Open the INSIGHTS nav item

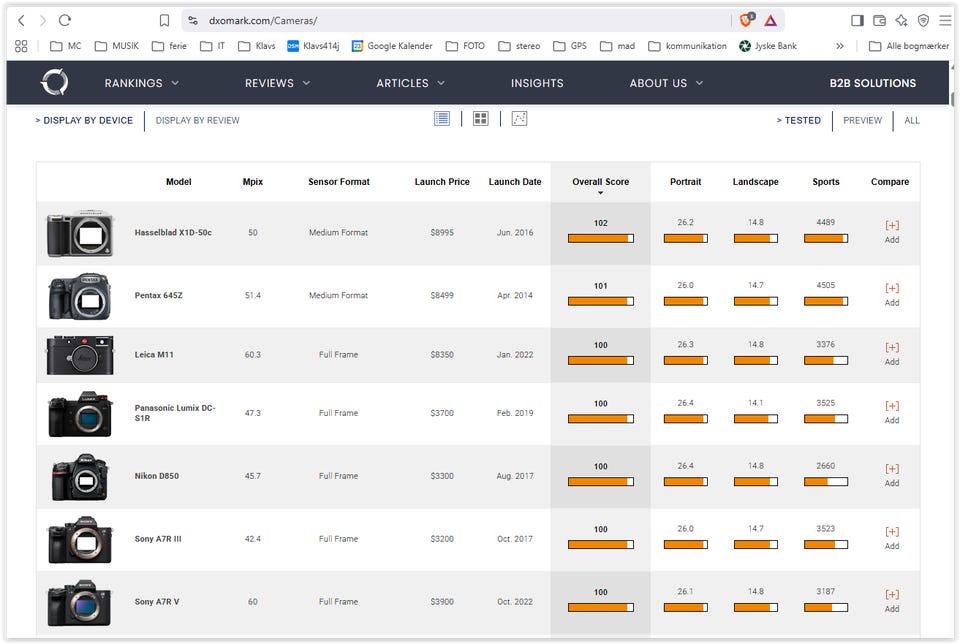537,83
